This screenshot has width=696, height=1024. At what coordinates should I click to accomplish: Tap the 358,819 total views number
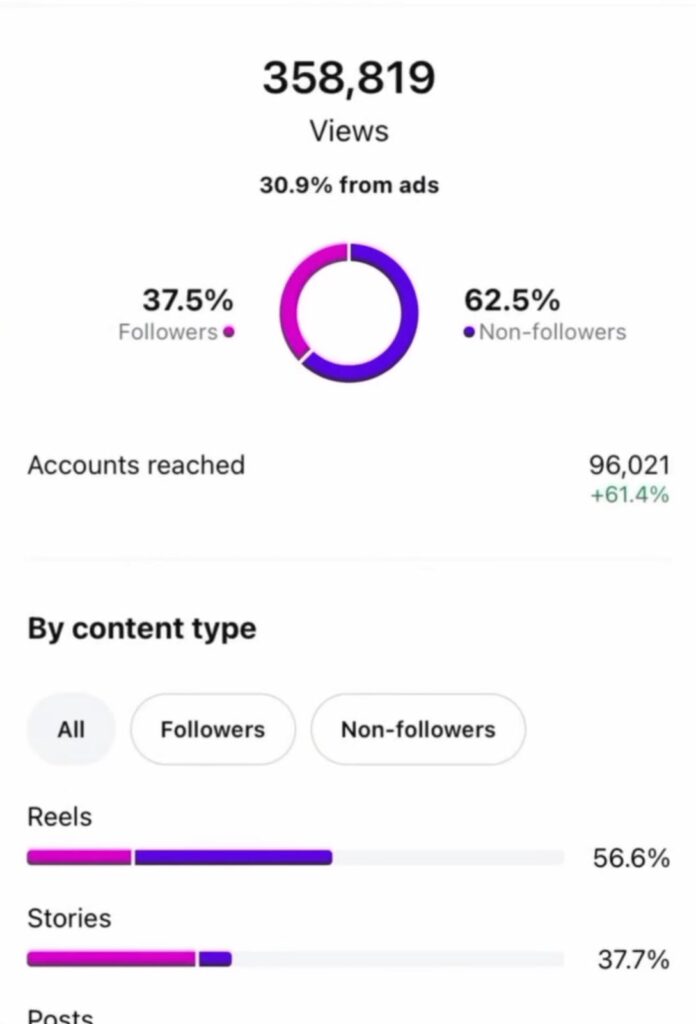(x=348, y=79)
